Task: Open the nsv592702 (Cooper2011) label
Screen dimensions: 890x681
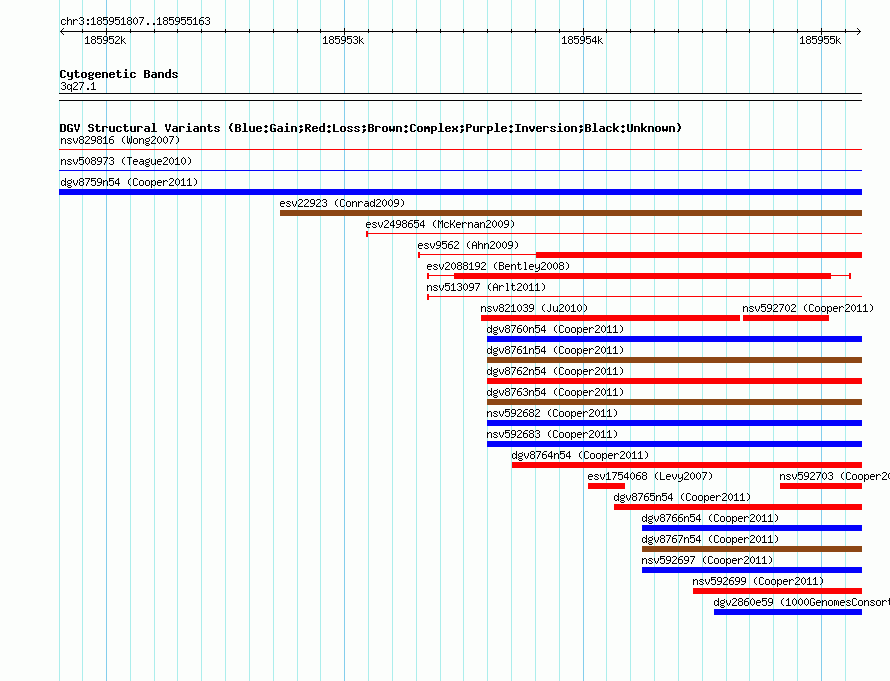Action: point(808,308)
